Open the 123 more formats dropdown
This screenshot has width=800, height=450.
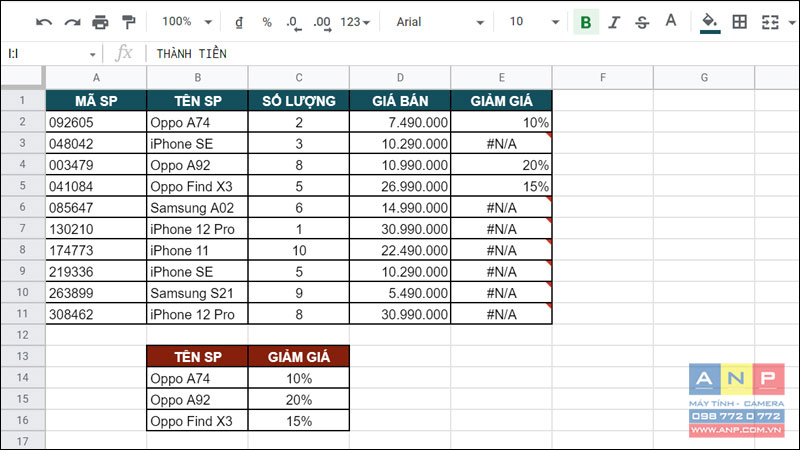click(355, 22)
